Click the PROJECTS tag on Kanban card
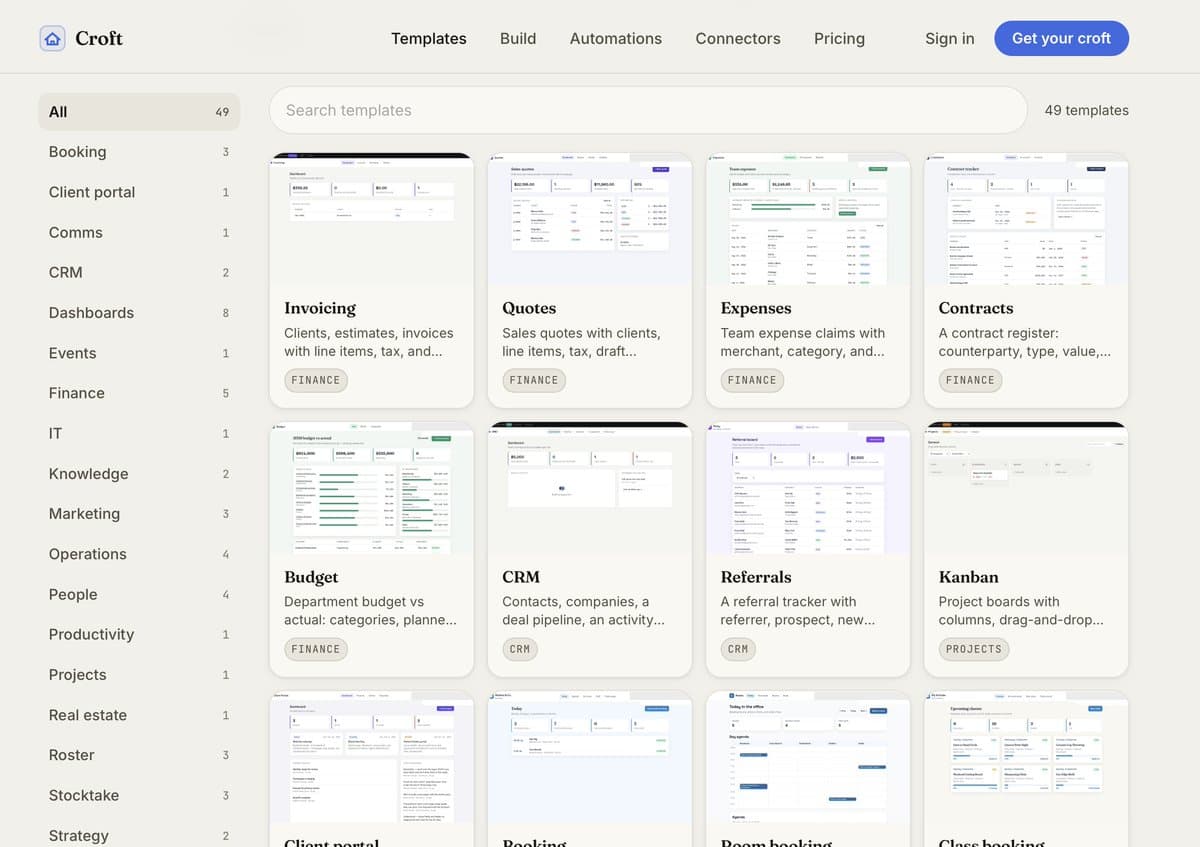This screenshot has height=847, width=1200. pyautogui.click(x=973, y=649)
